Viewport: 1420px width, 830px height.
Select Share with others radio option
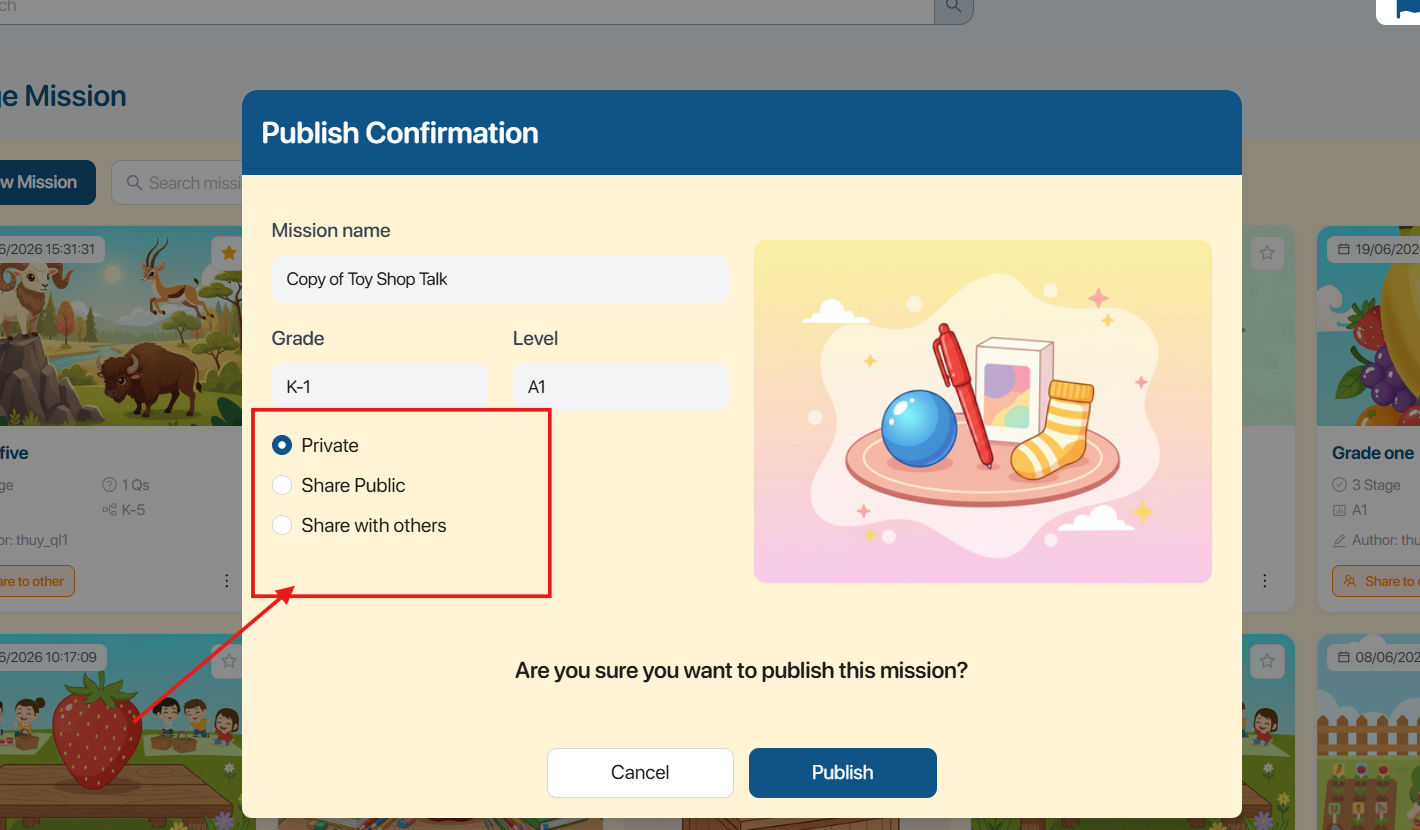pyautogui.click(x=282, y=525)
